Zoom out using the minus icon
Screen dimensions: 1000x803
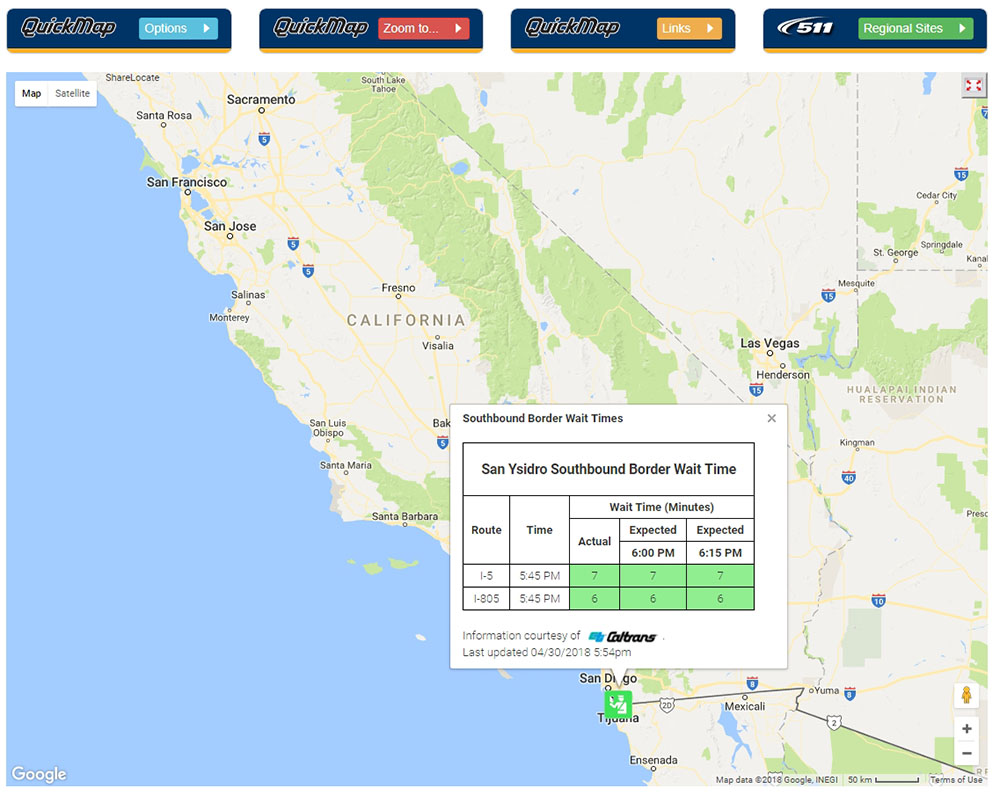pyautogui.click(x=967, y=752)
